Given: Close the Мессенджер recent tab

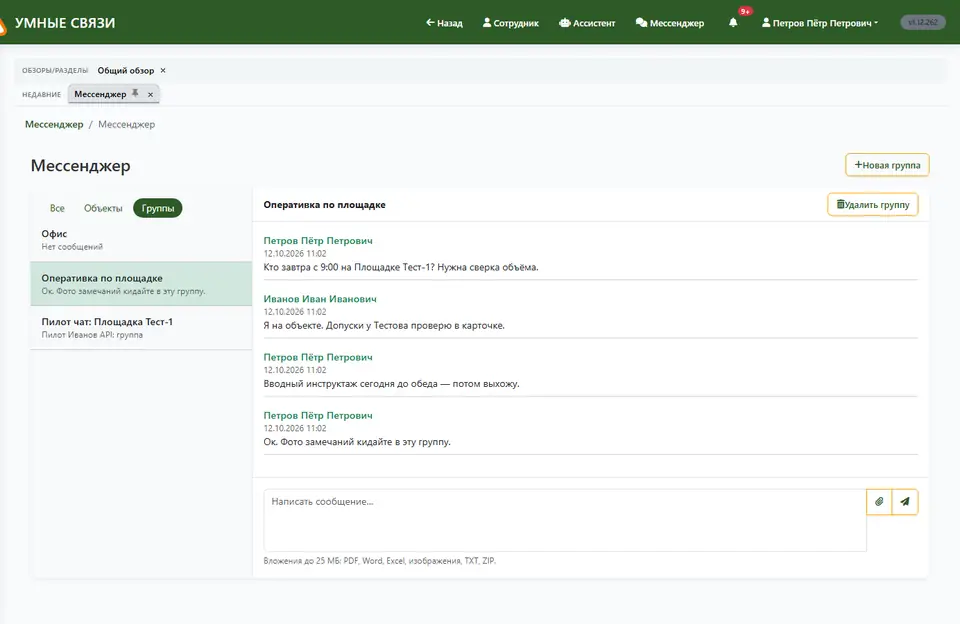Looking at the screenshot, I should coord(150,94).
